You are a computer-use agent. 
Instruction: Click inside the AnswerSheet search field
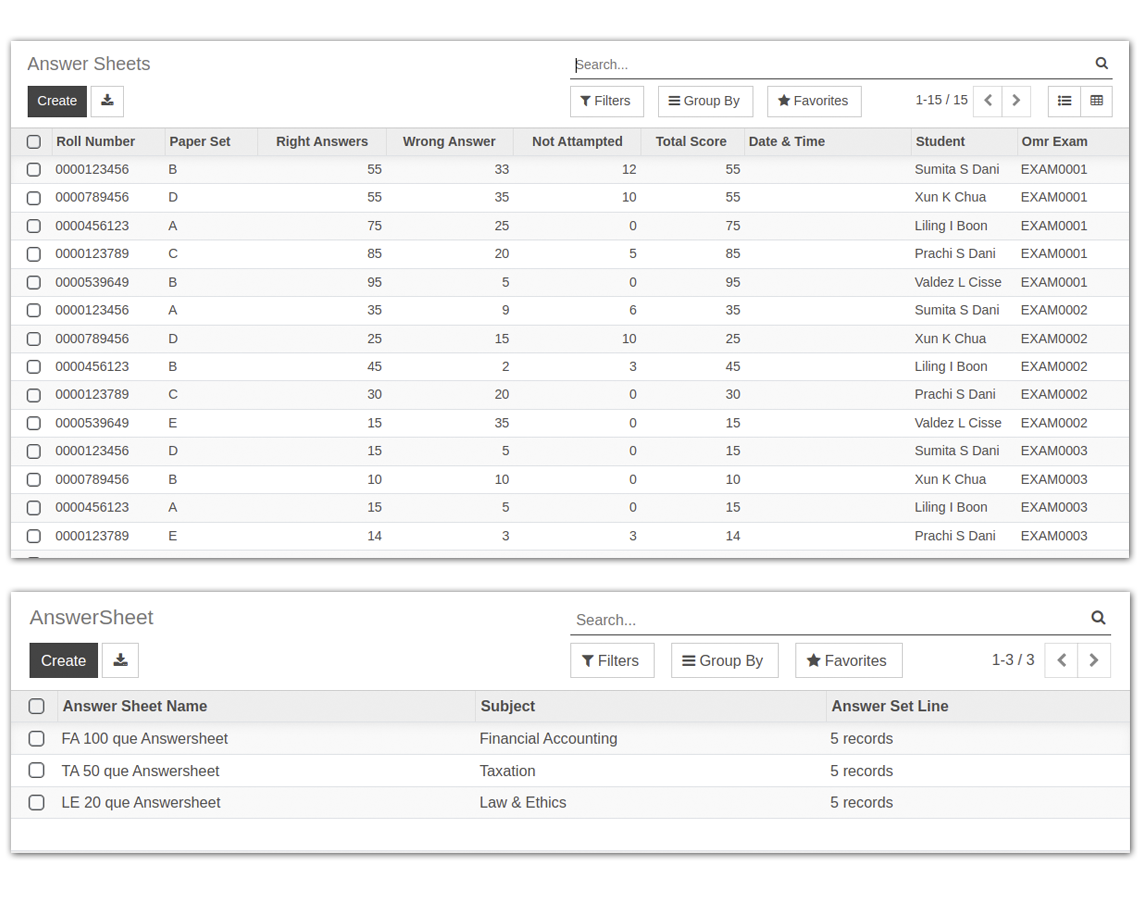[750, 618]
